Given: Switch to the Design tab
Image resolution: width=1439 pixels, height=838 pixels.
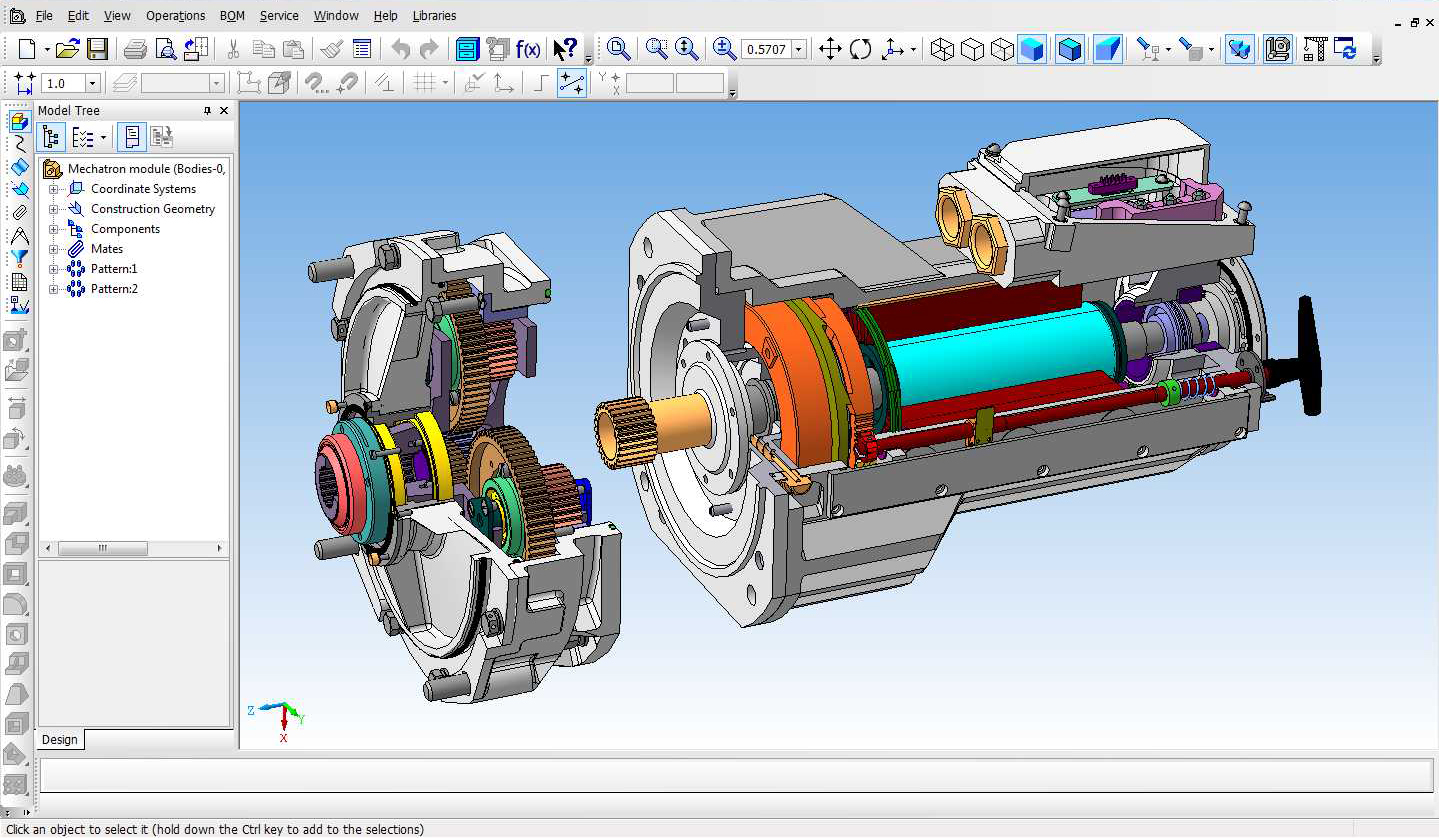Looking at the screenshot, I should coord(59,740).
